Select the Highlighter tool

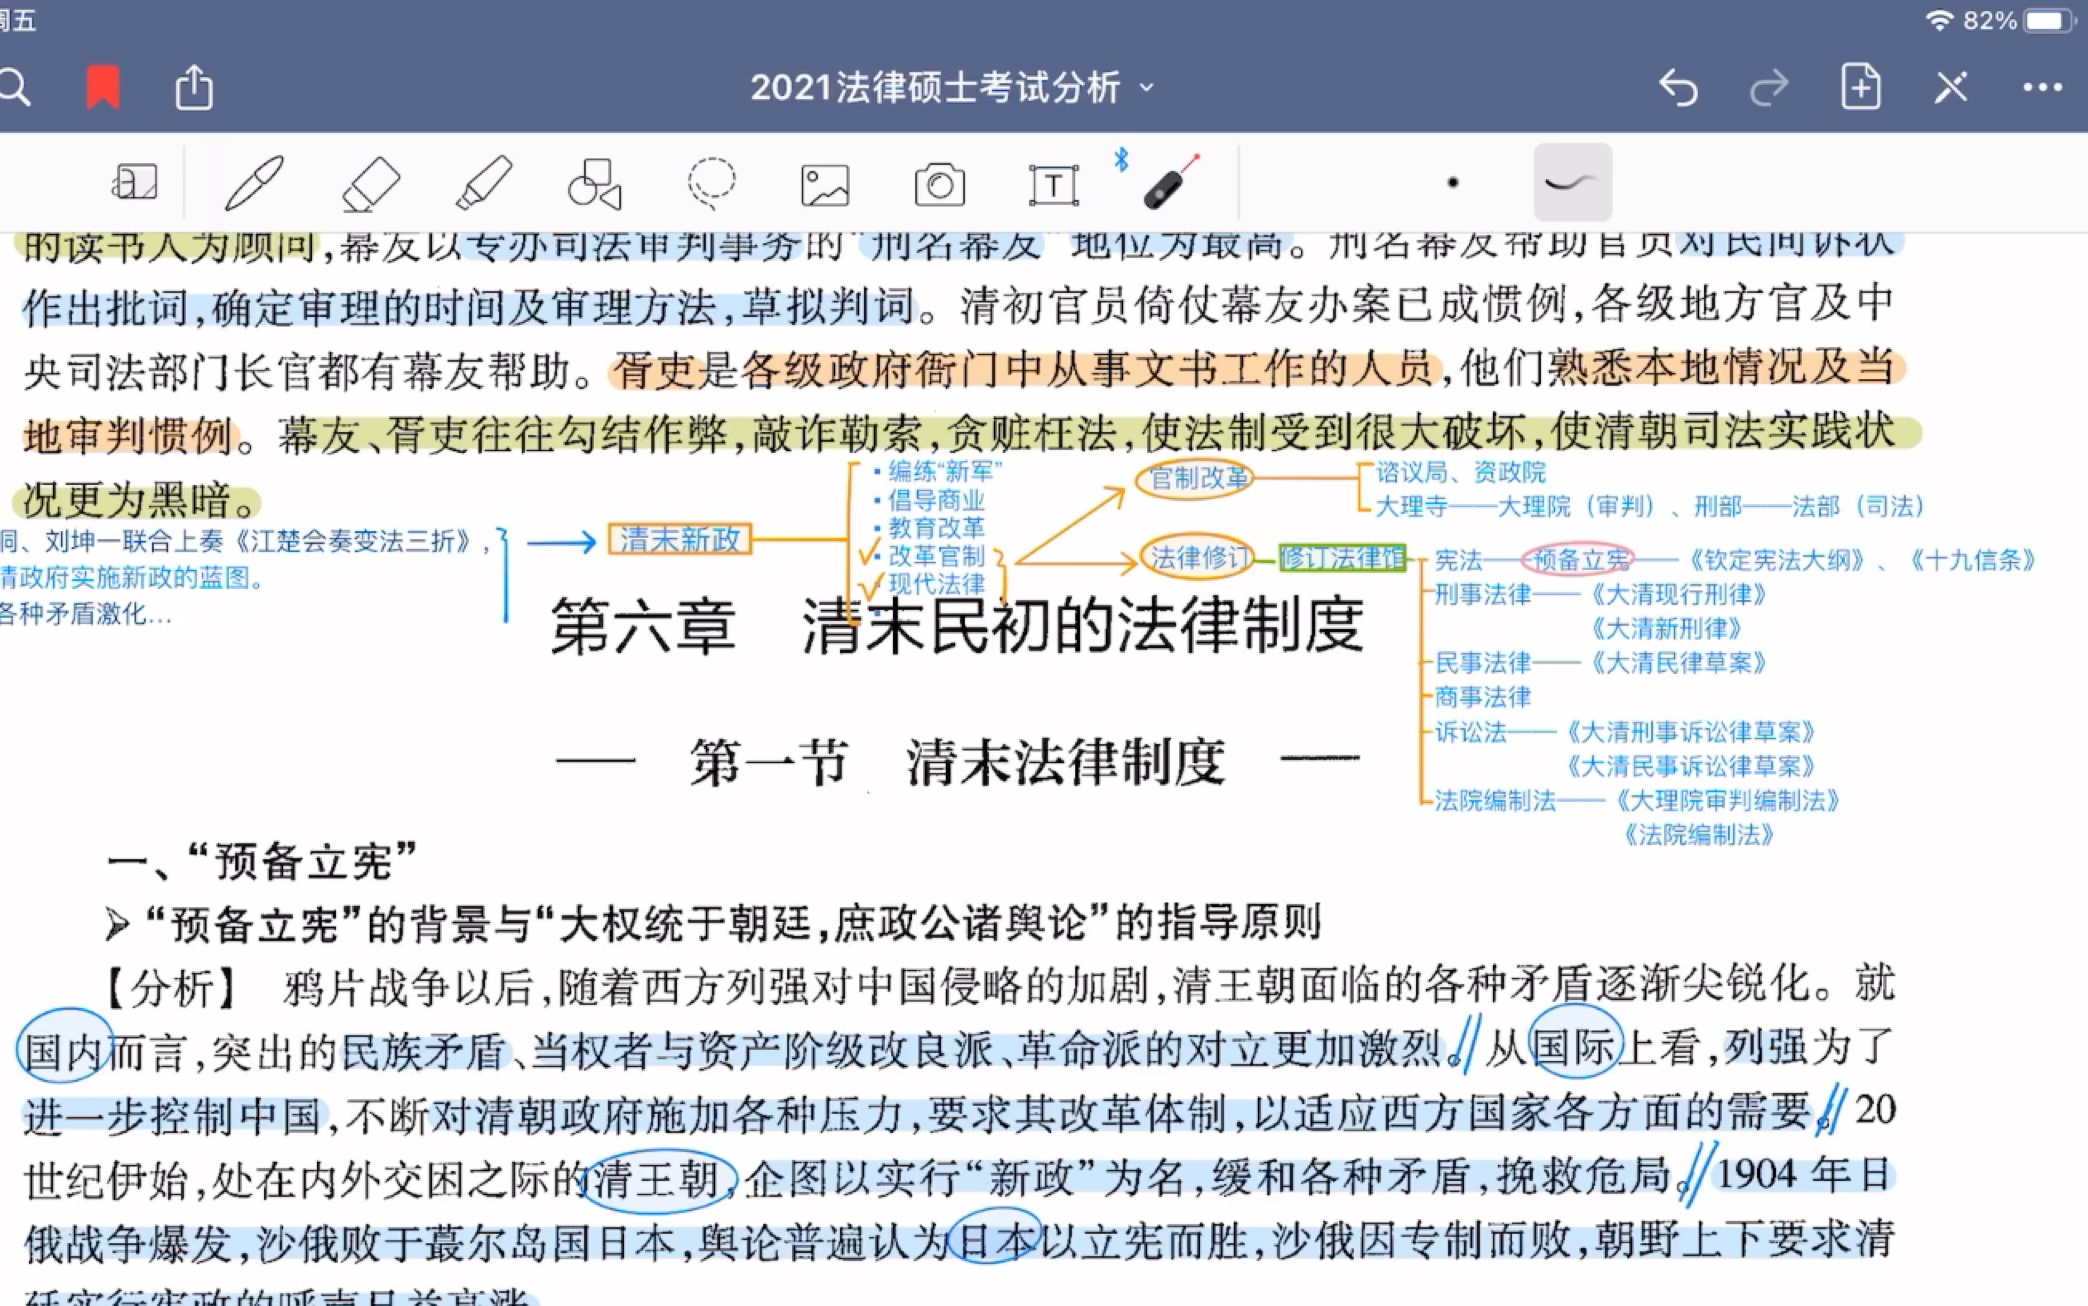point(484,183)
